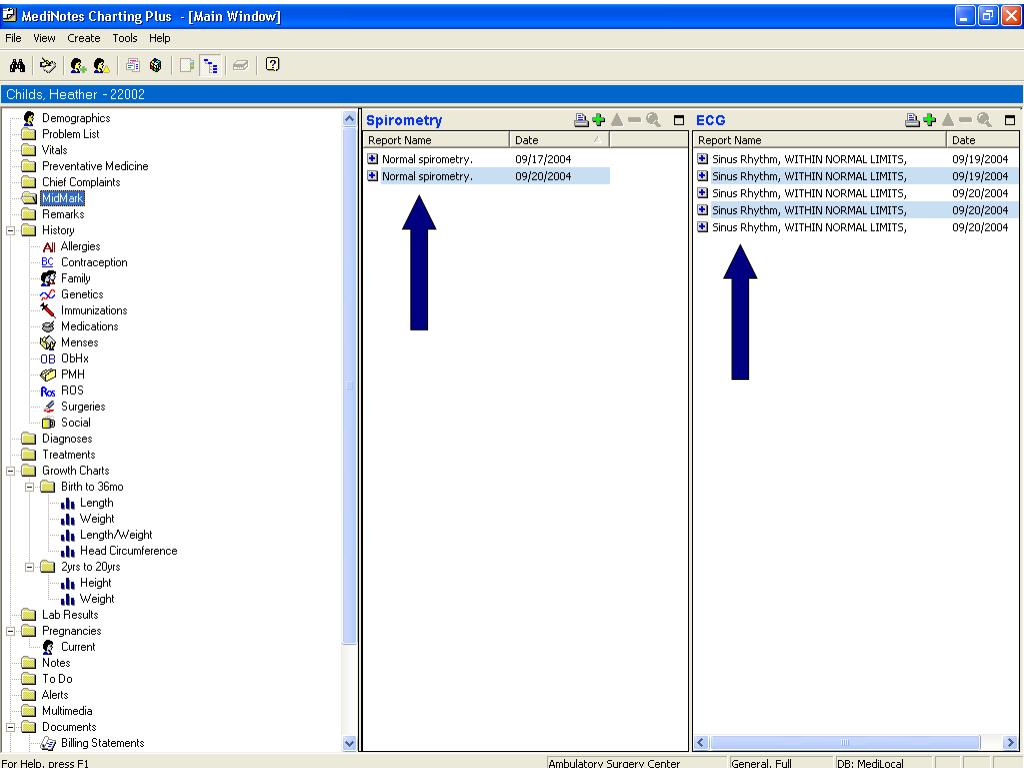Click the grayed document page toolbar icon
1024x768 pixels.
(x=187, y=65)
